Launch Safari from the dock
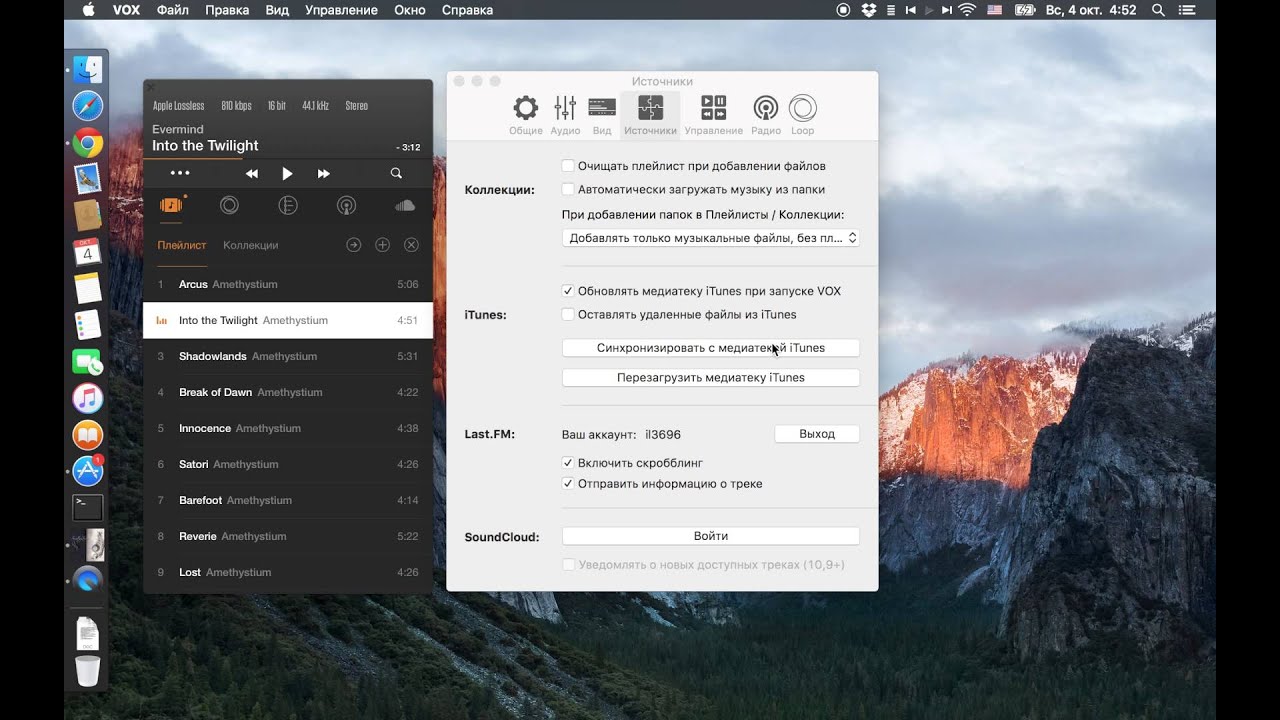The width and height of the screenshot is (1280, 720). 88,106
